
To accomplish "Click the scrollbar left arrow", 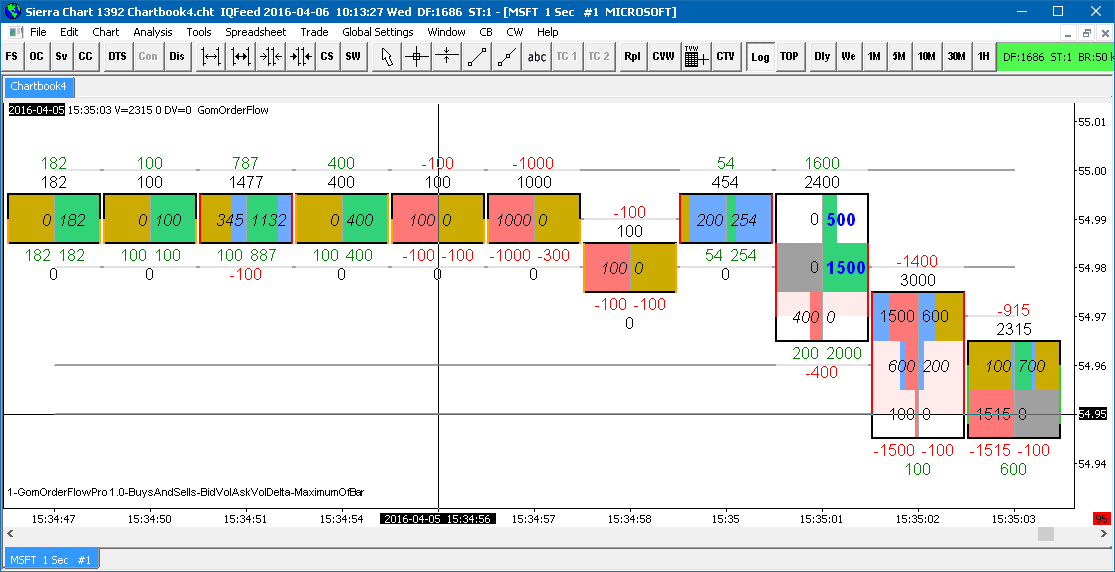I will (11, 534).
